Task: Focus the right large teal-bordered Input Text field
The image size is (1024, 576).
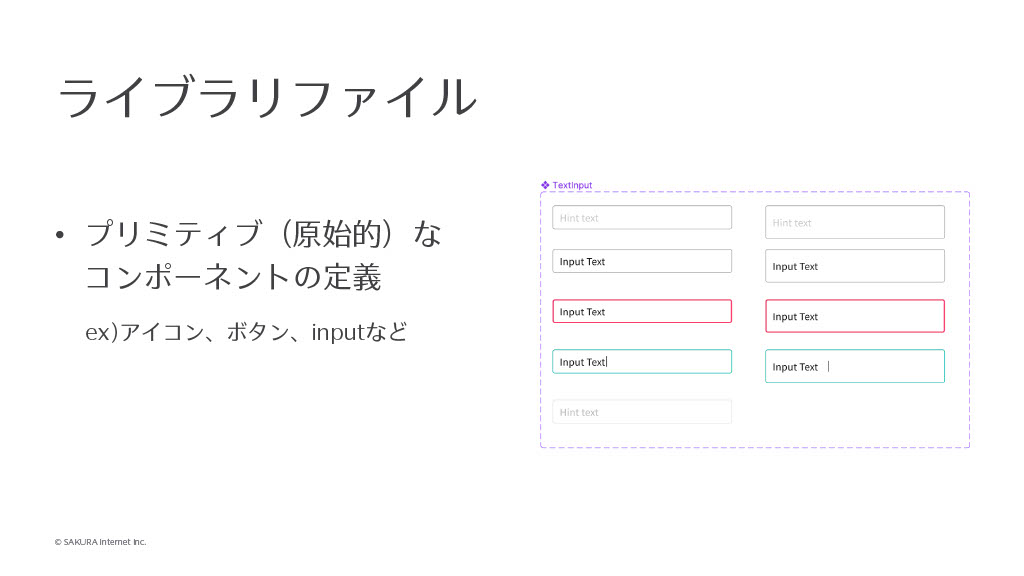Action: [x=854, y=366]
